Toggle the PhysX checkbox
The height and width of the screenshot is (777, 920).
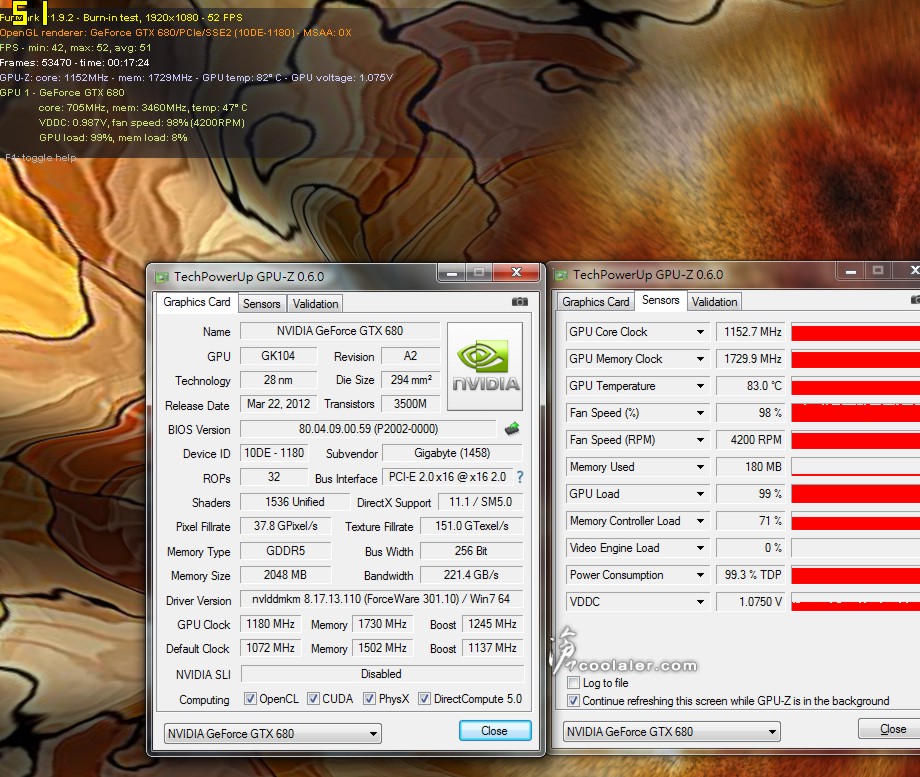coord(369,699)
